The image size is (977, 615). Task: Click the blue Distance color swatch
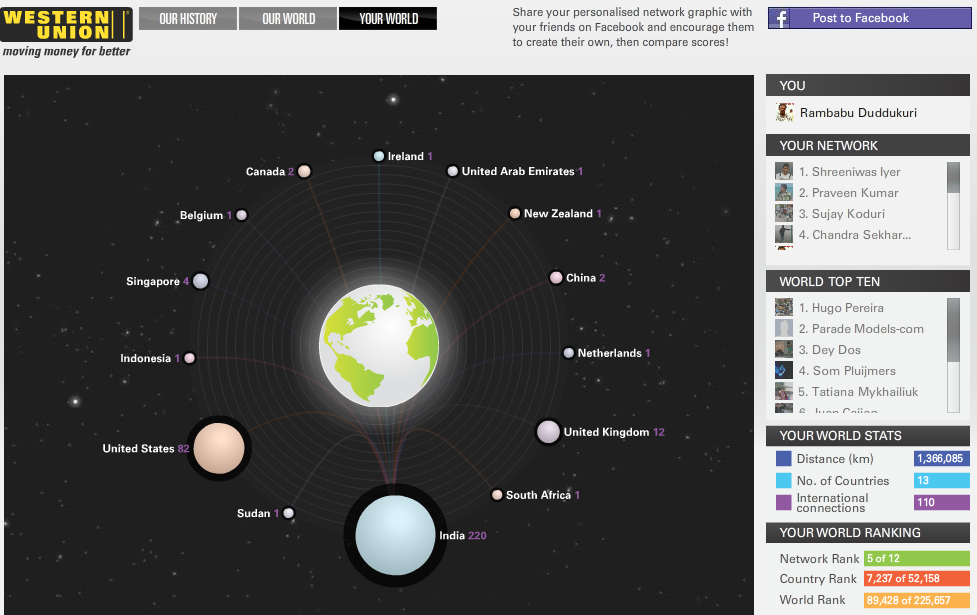pyautogui.click(x=783, y=459)
